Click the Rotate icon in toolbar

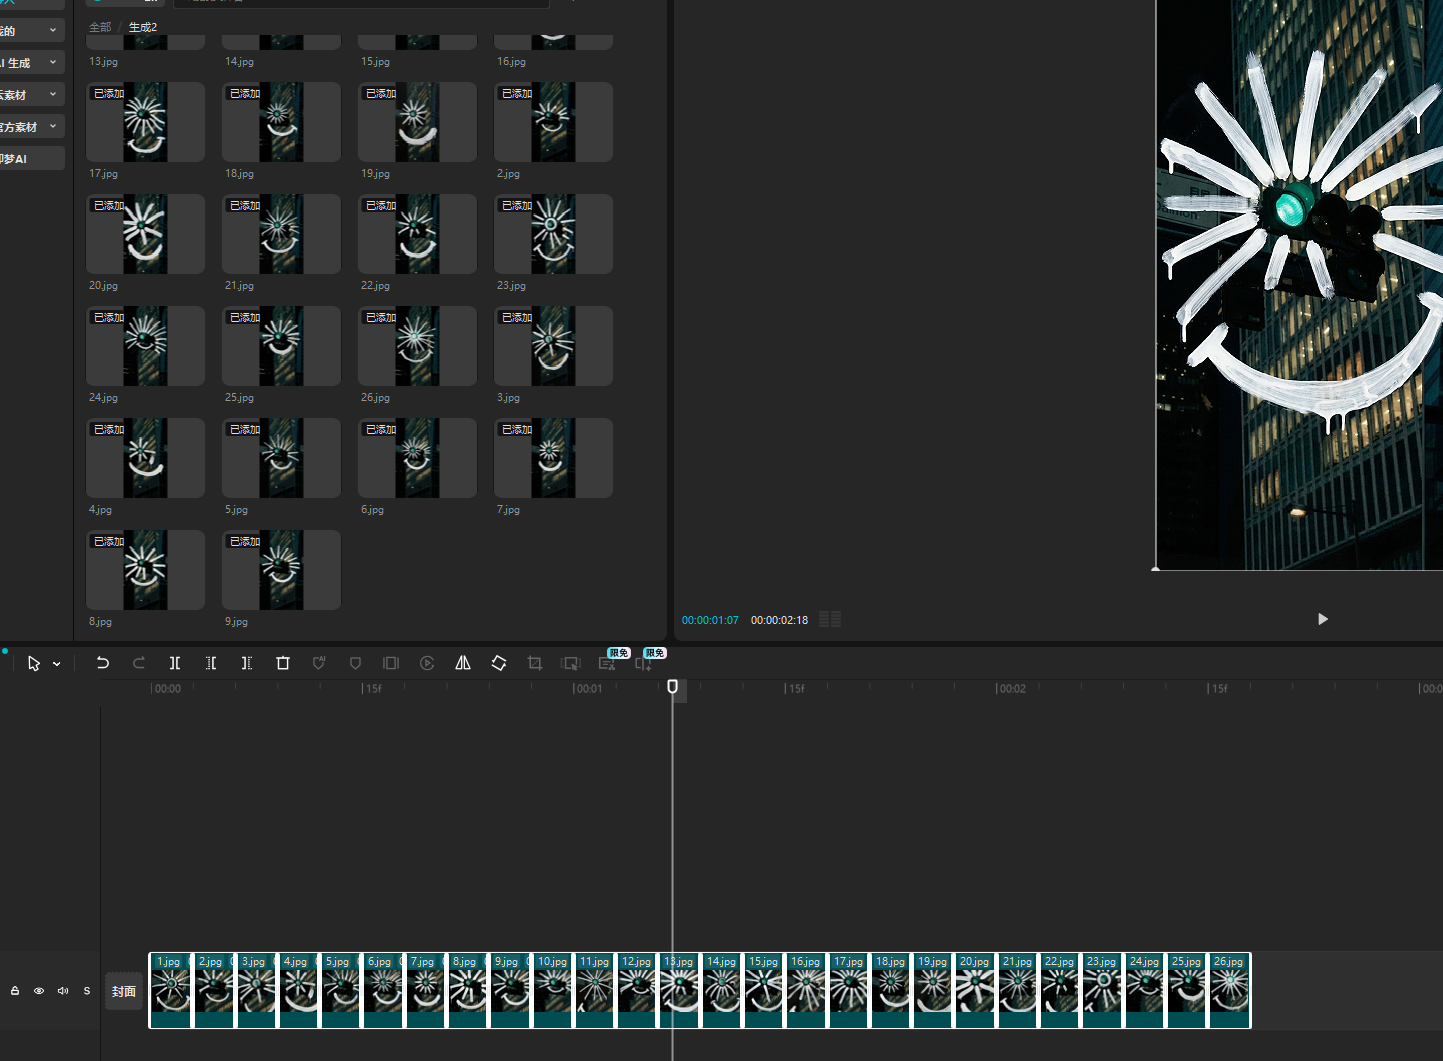click(x=499, y=663)
